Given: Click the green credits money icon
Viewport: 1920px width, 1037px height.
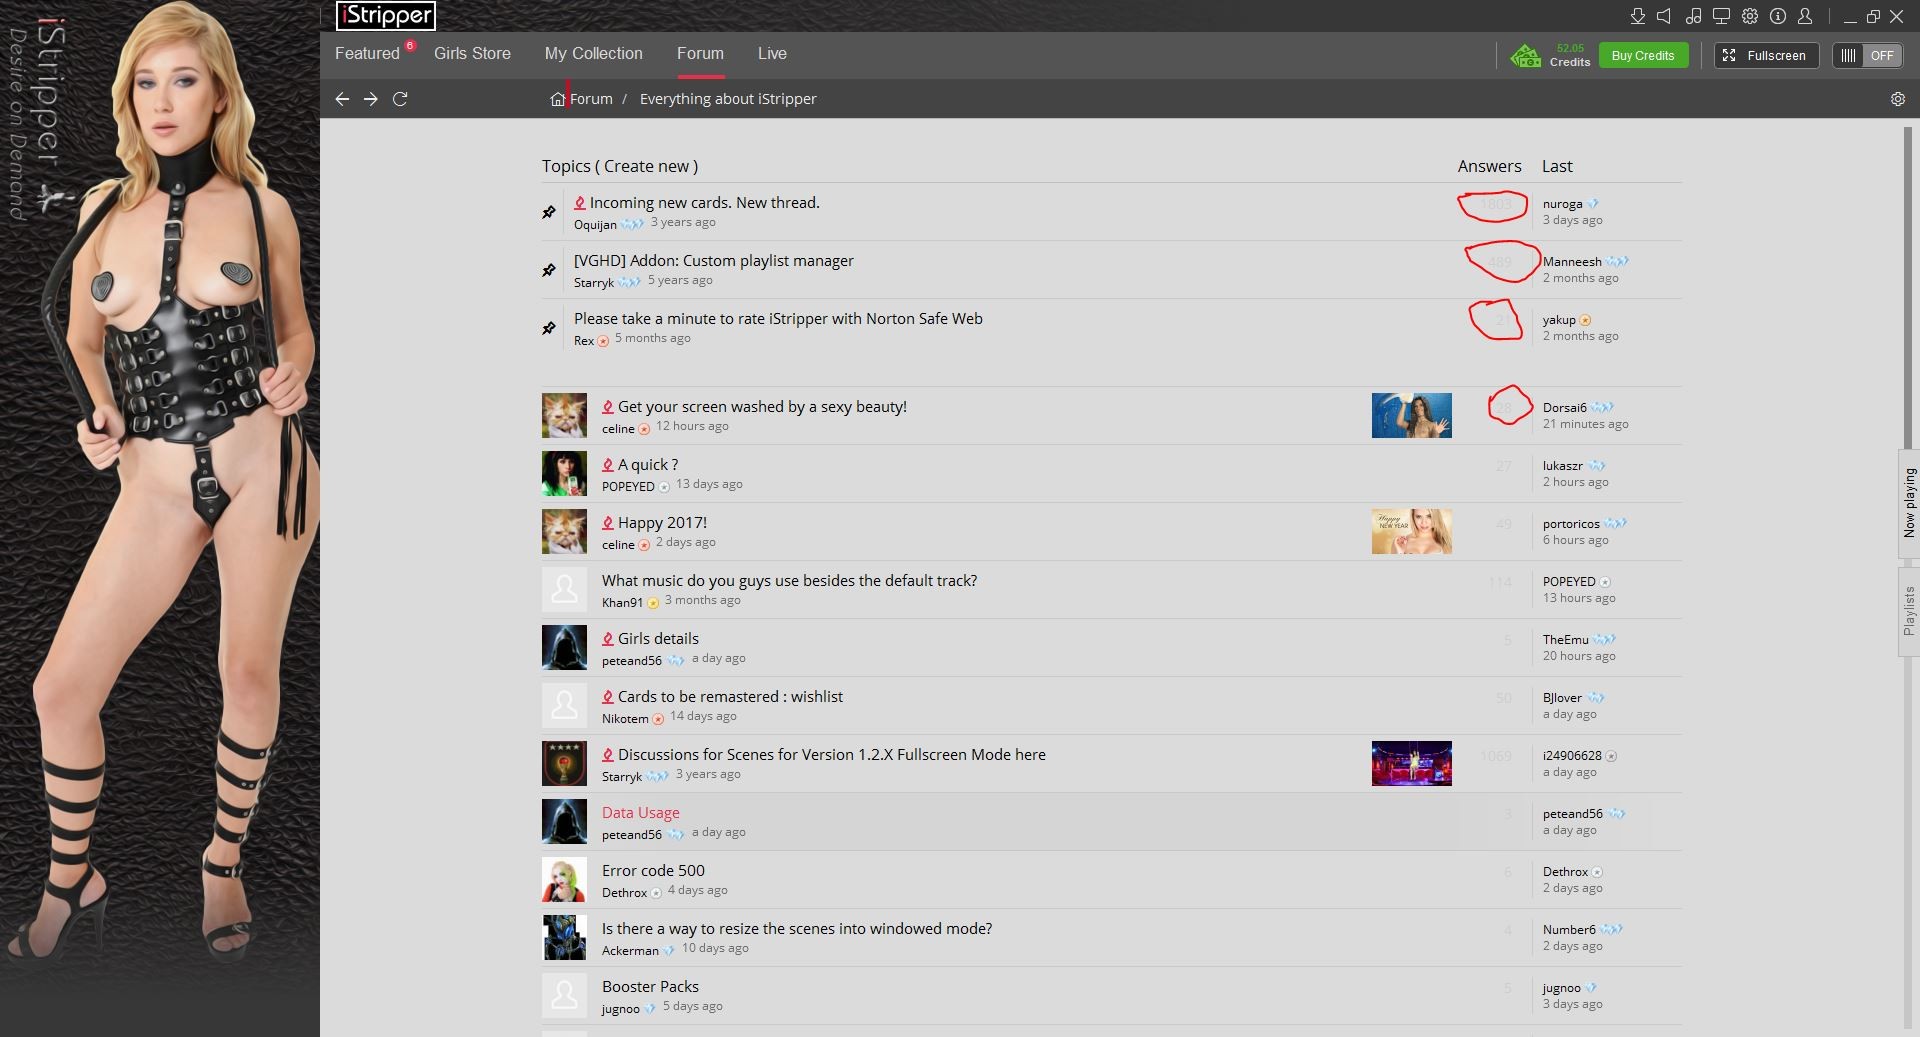Looking at the screenshot, I should pos(1525,56).
